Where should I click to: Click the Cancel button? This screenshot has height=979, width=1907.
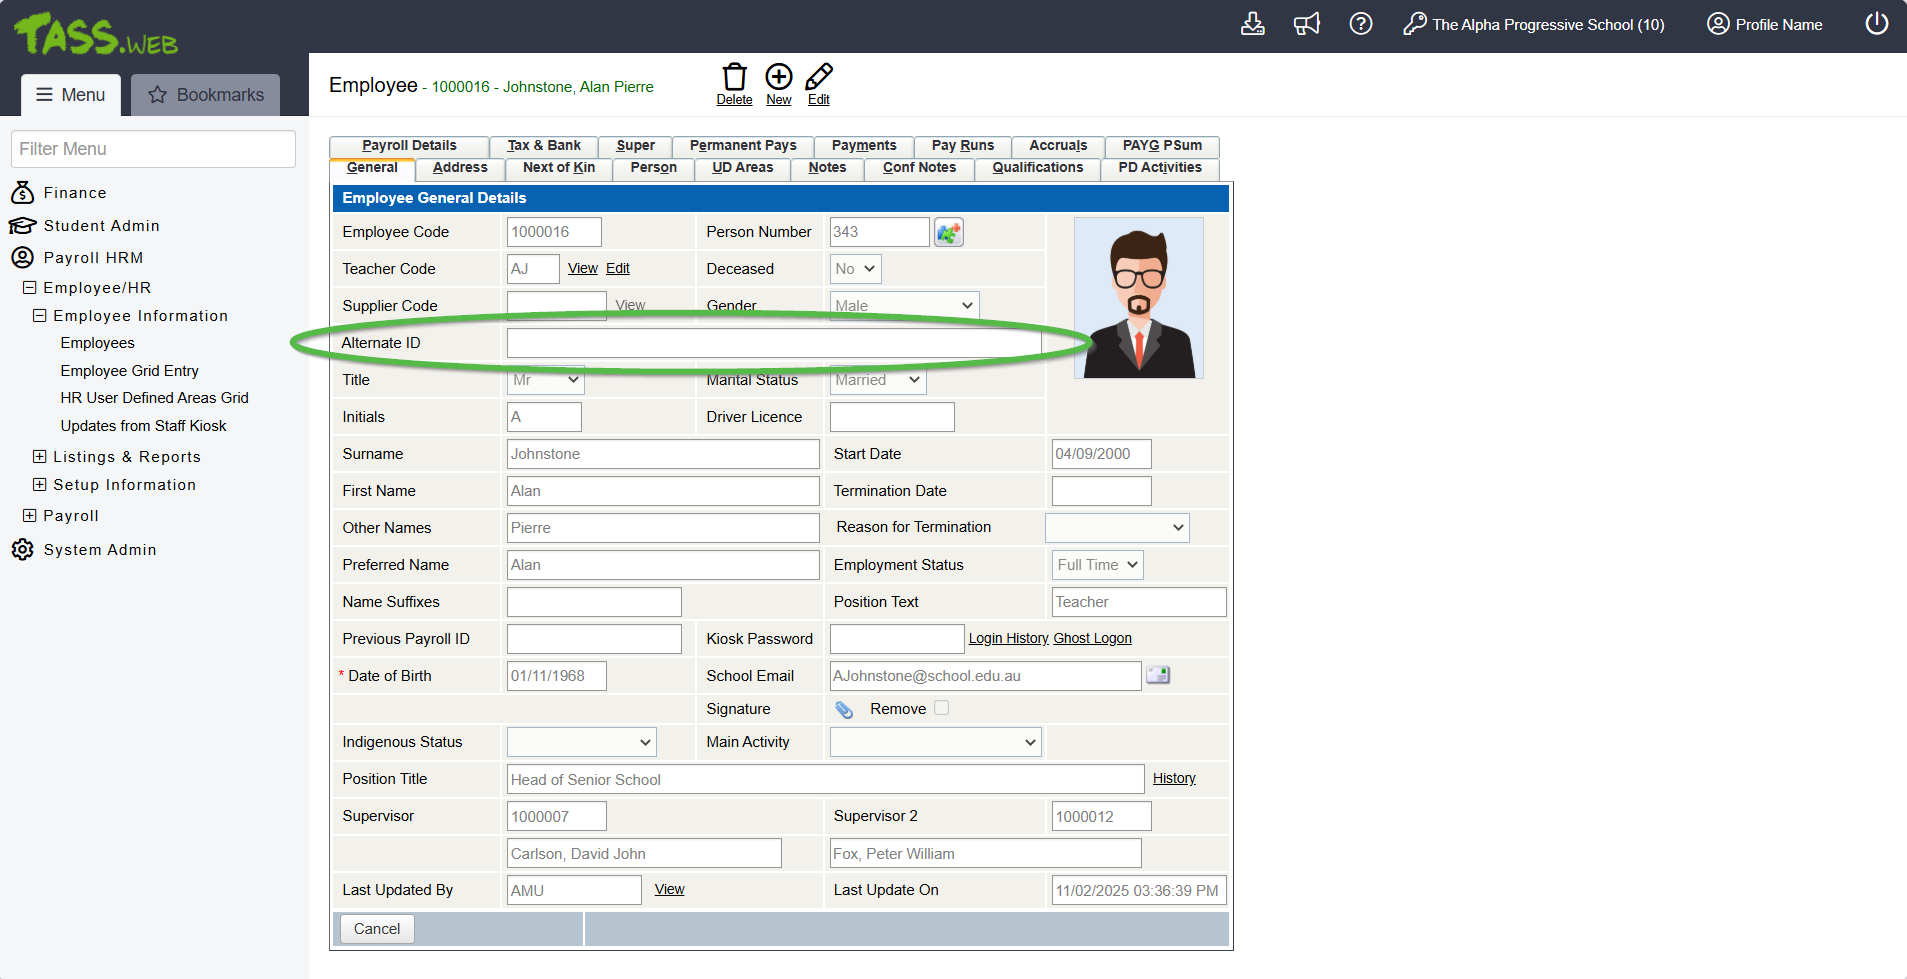pos(376,929)
